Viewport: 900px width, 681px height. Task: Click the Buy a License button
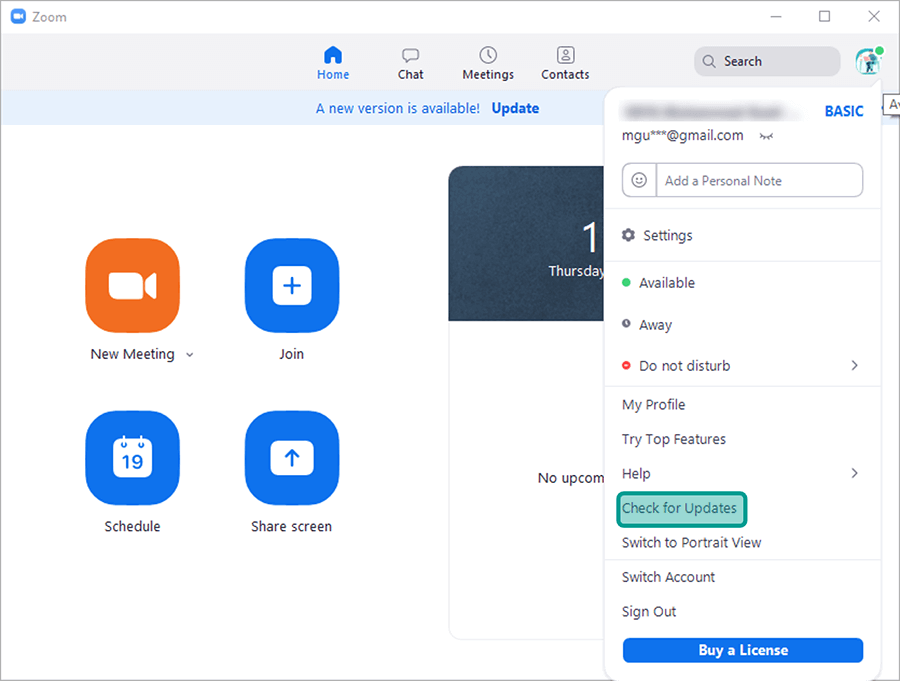743,650
